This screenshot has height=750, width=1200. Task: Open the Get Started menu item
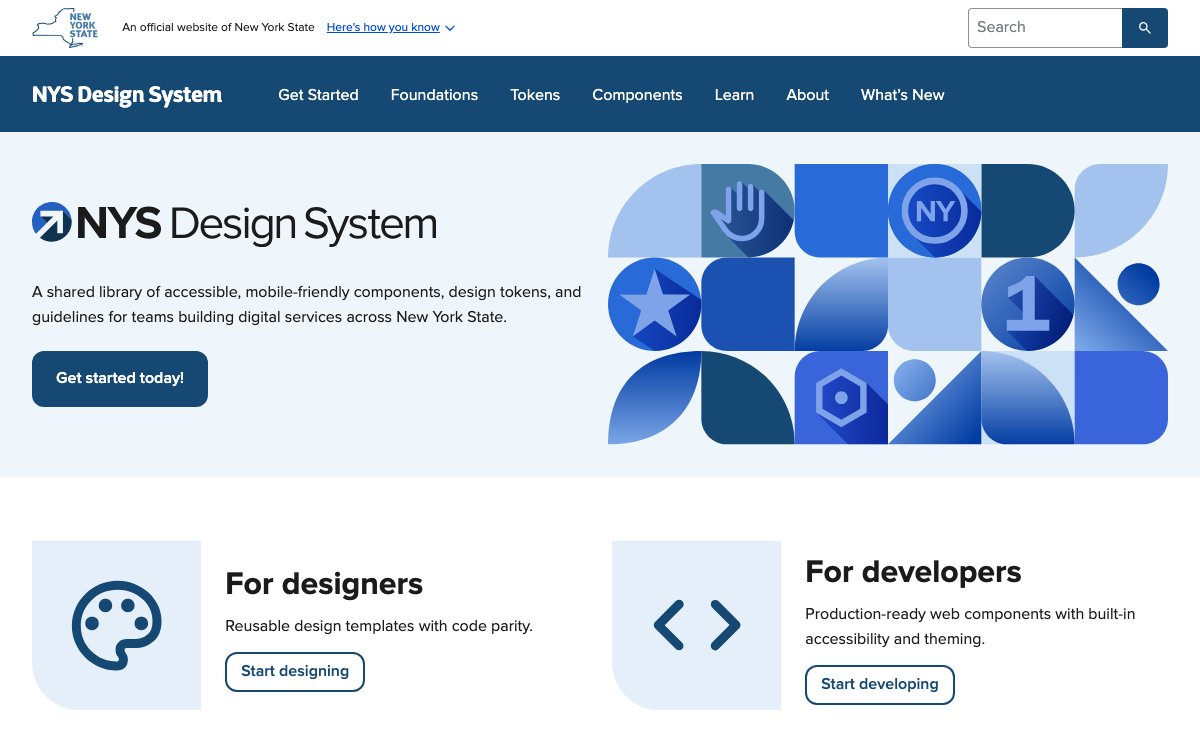(x=318, y=95)
